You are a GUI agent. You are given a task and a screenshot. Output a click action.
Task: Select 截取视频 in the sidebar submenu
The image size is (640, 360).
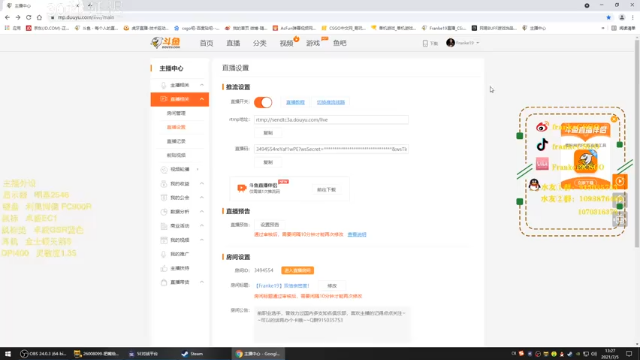coord(176,155)
